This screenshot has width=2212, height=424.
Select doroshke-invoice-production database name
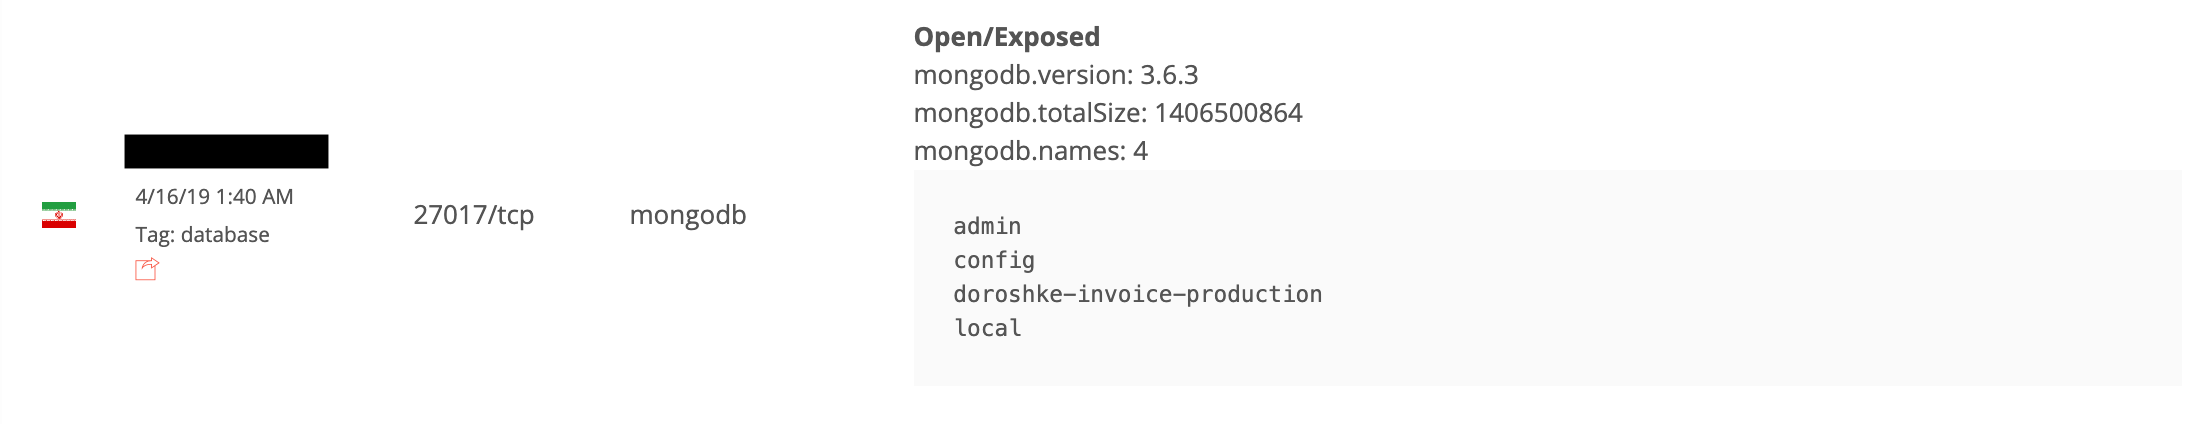pos(1137,295)
